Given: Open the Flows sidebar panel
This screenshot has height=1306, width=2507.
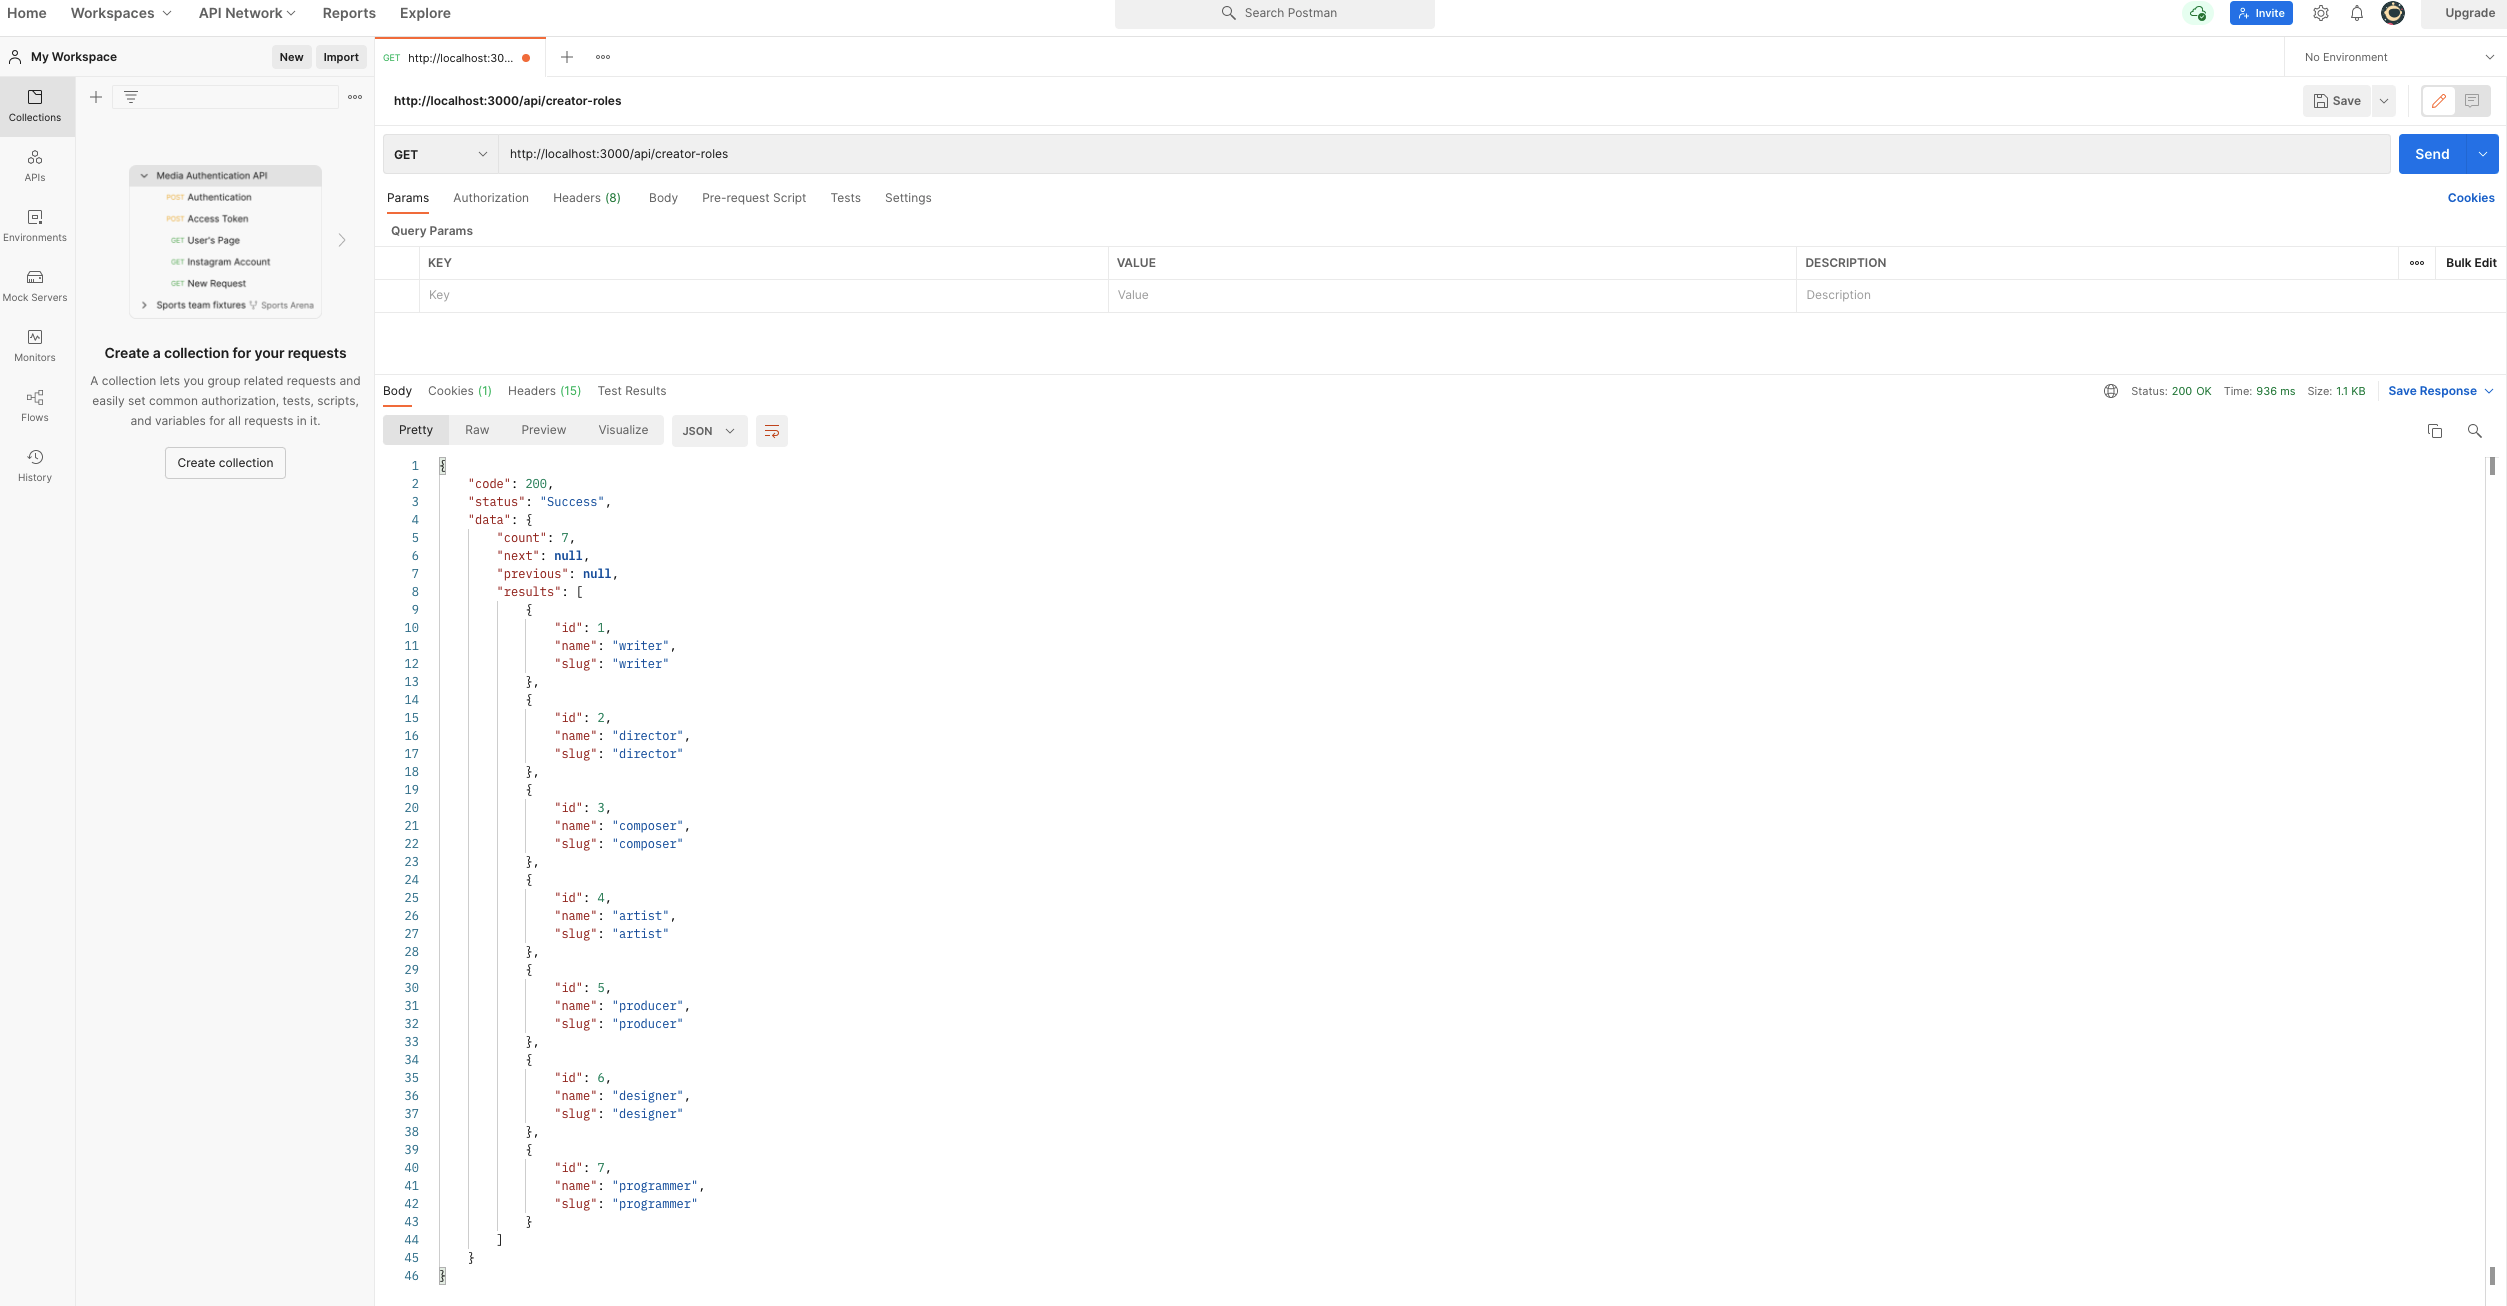Looking at the screenshot, I should (x=35, y=405).
